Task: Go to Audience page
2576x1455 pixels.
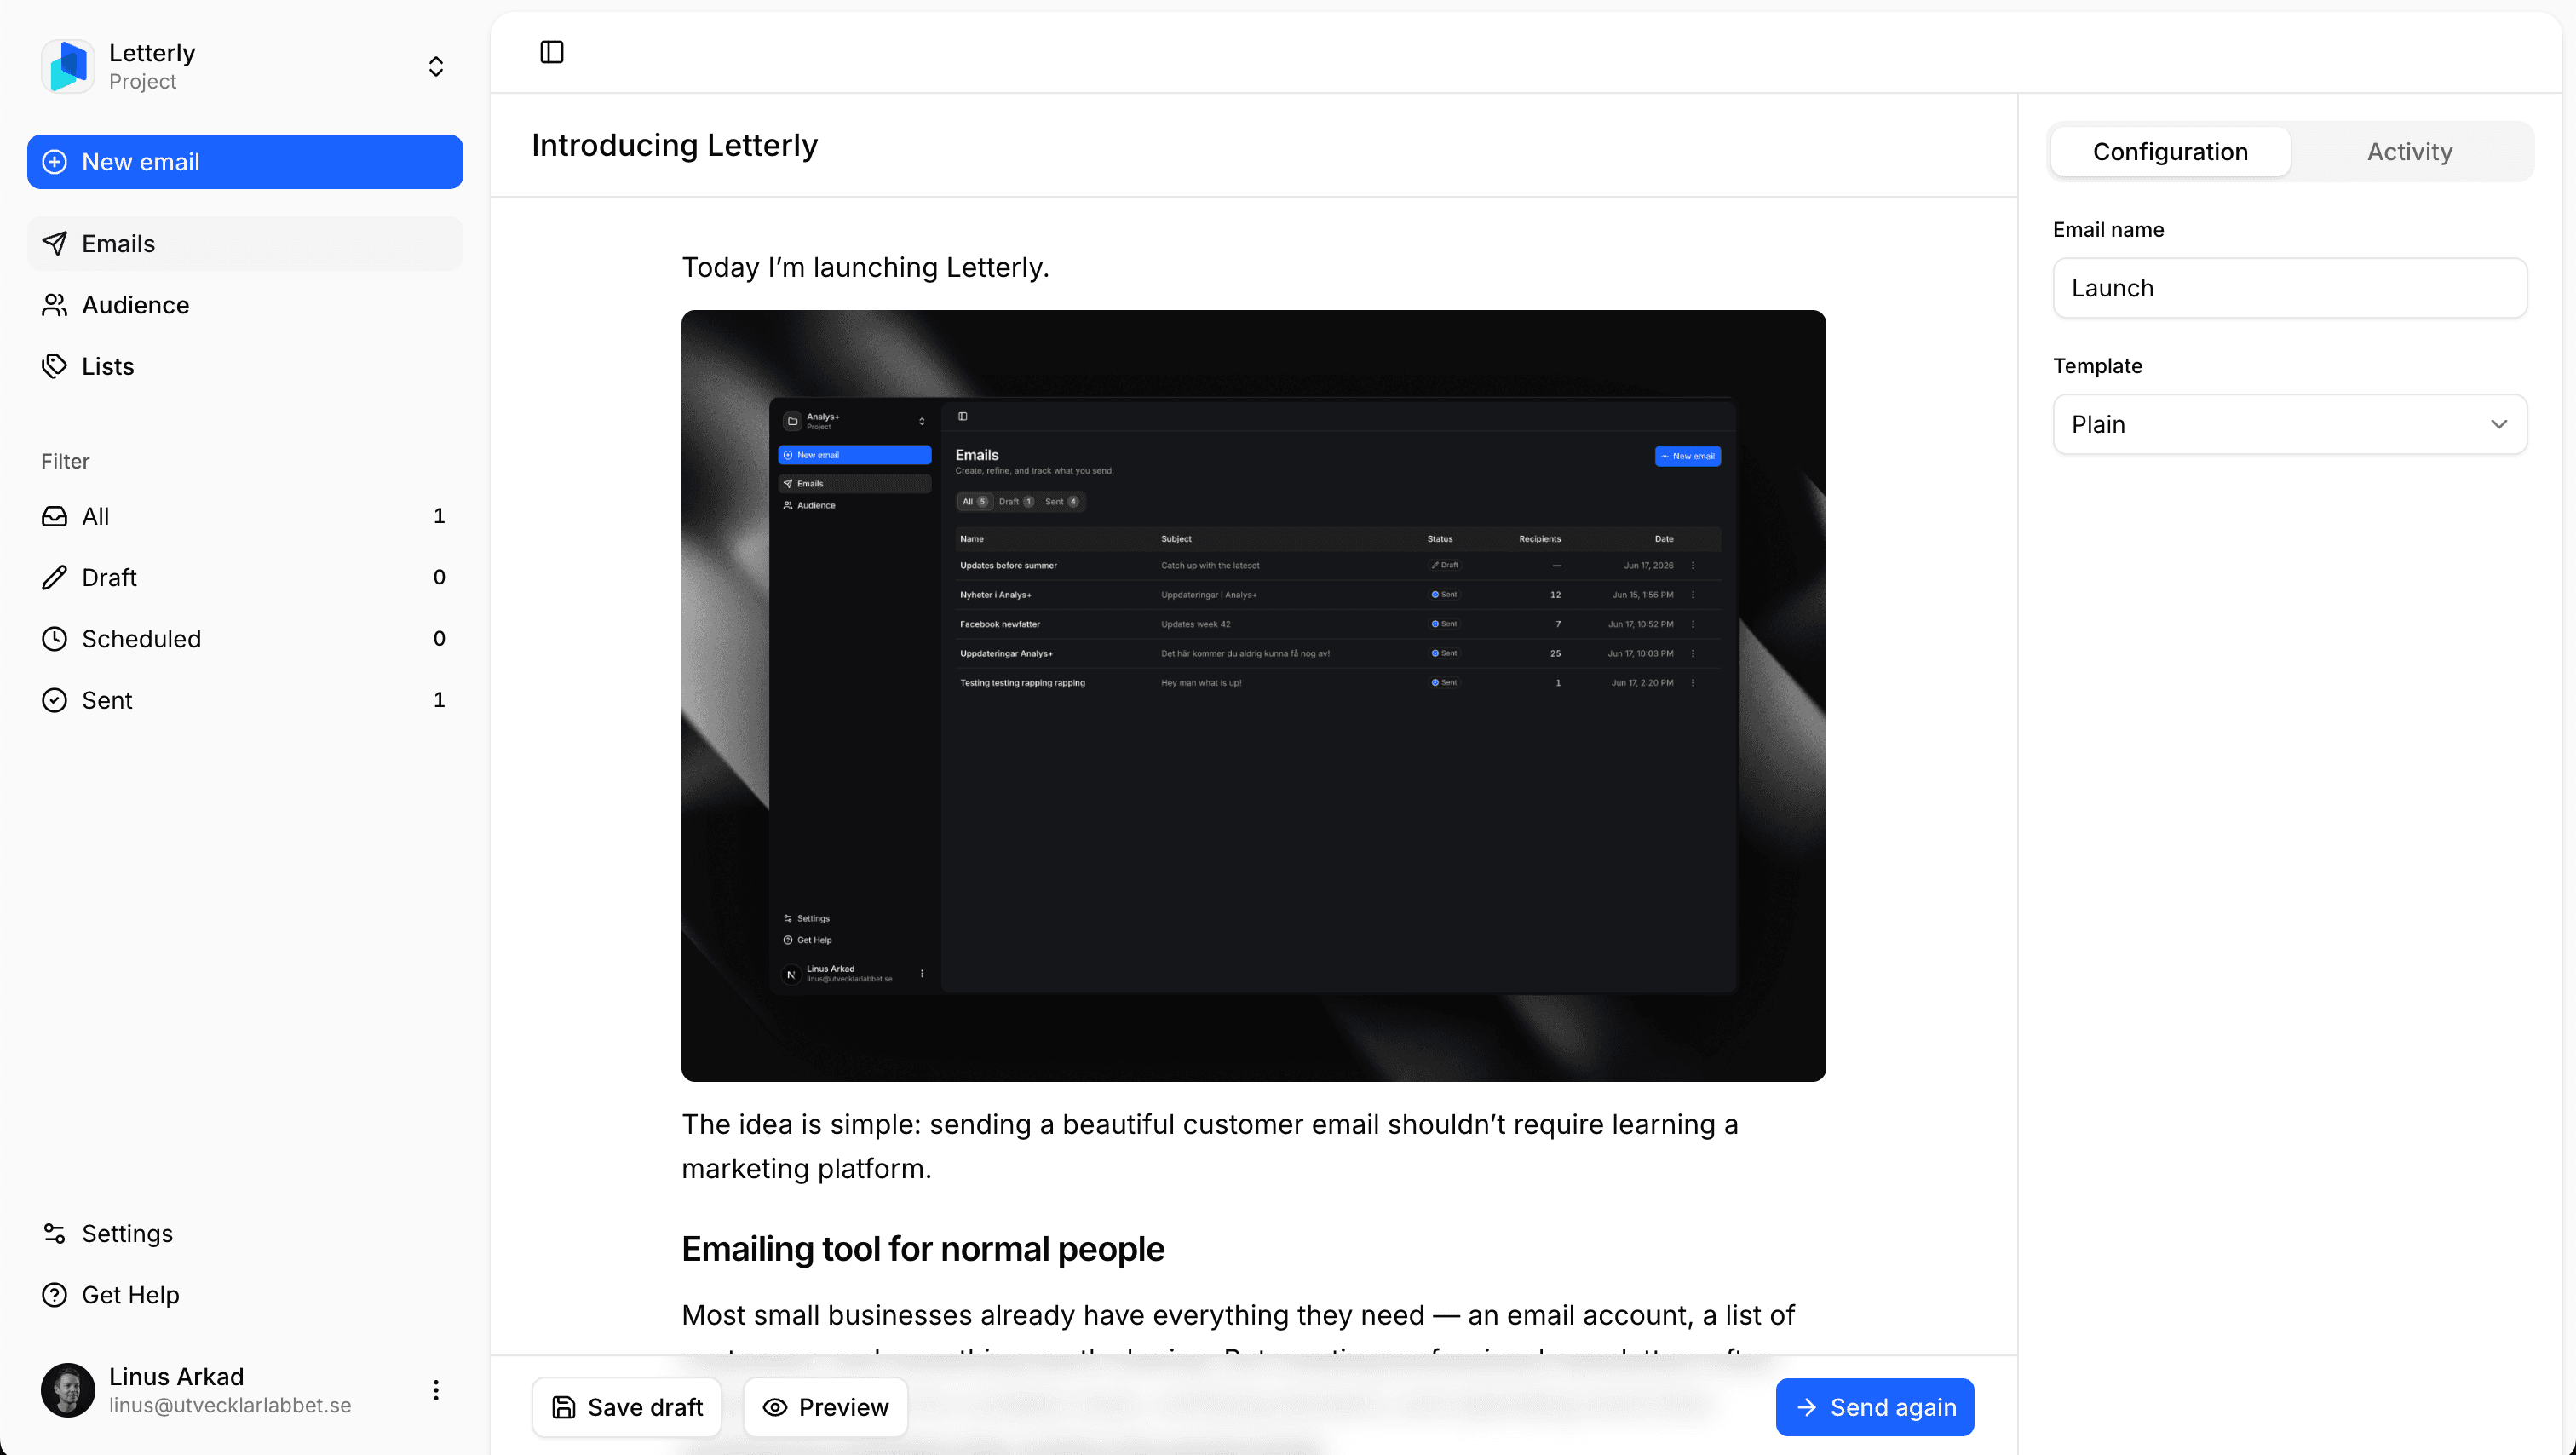Action: point(245,305)
